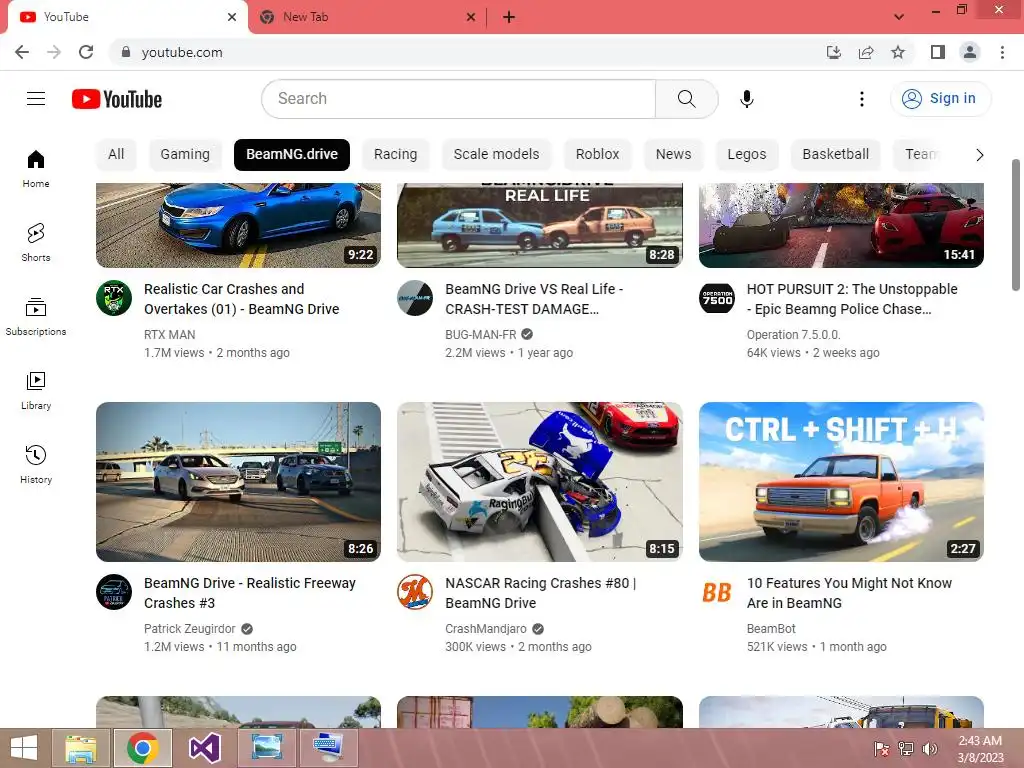
Task: Open Operation 7.5.0.0. channel avatar
Action: pos(717,298)
